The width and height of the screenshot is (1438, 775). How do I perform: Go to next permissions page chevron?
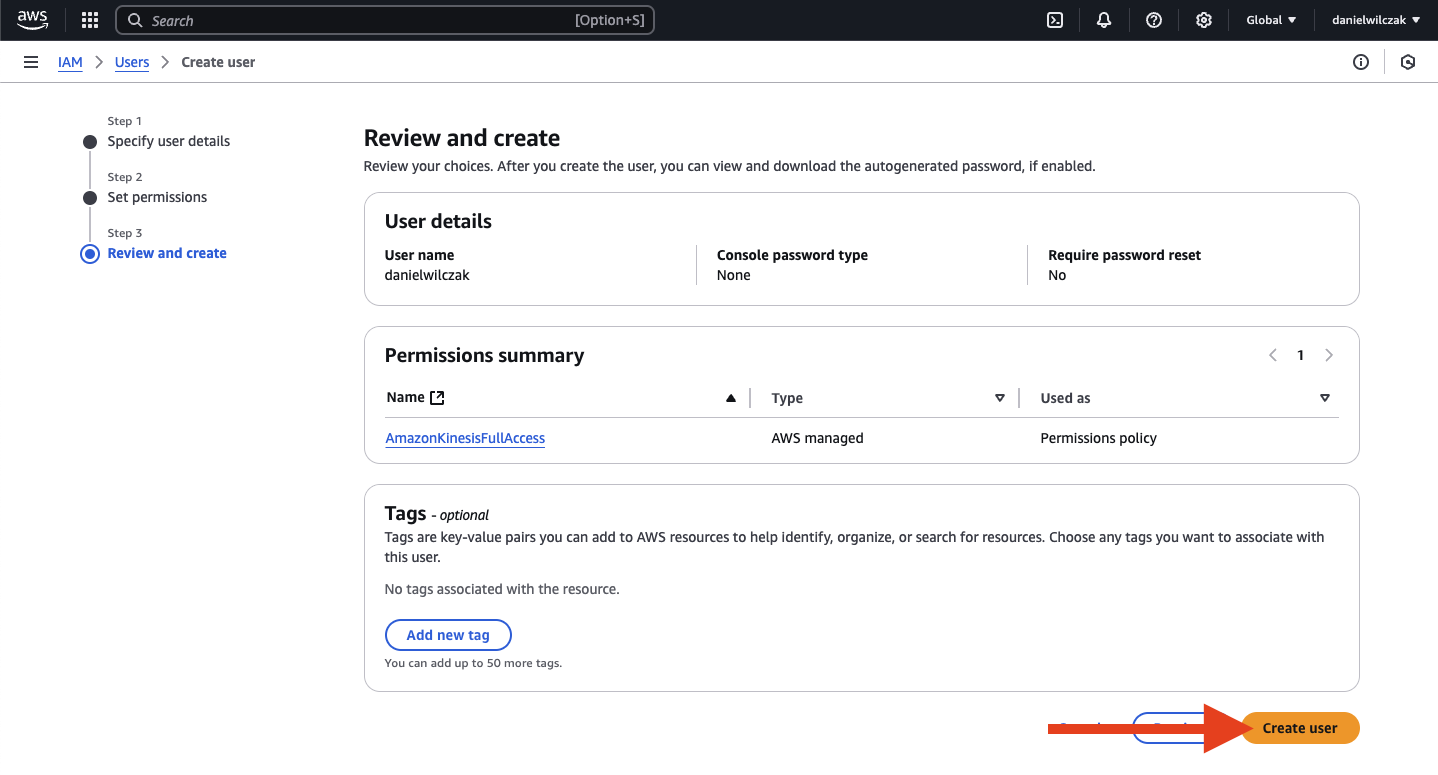pos(1329,355)
